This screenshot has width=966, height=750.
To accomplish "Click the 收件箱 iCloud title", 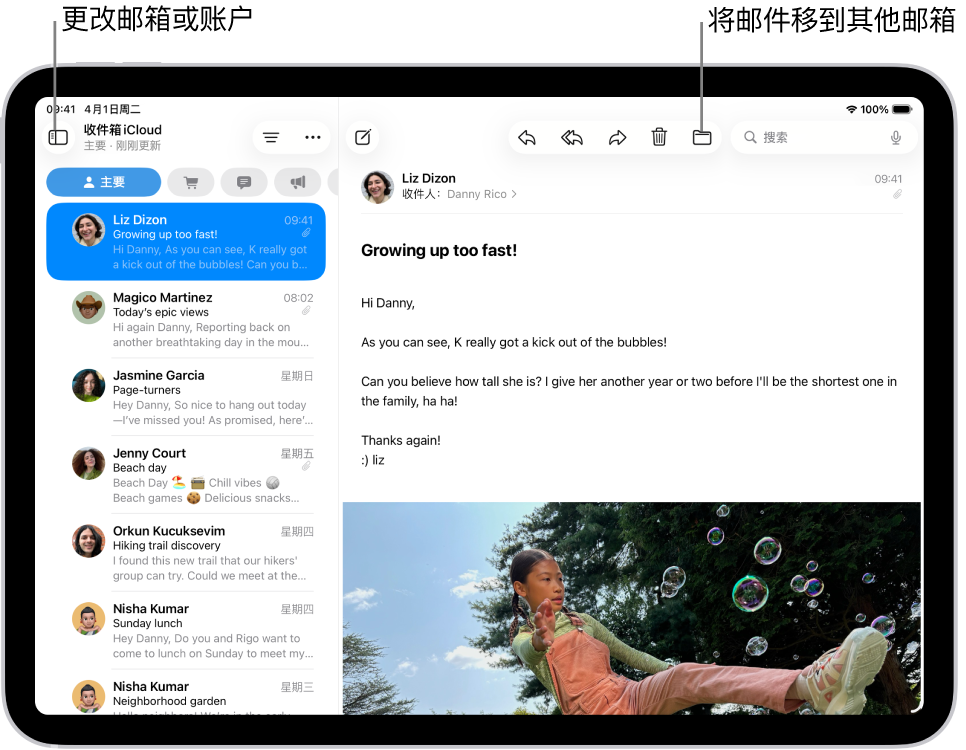I will 123,129.
